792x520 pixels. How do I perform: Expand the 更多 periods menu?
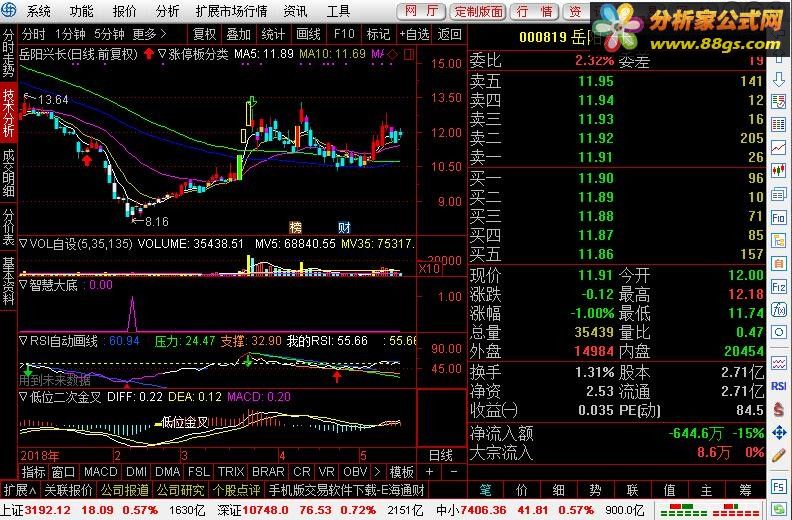tap(149, 34)
